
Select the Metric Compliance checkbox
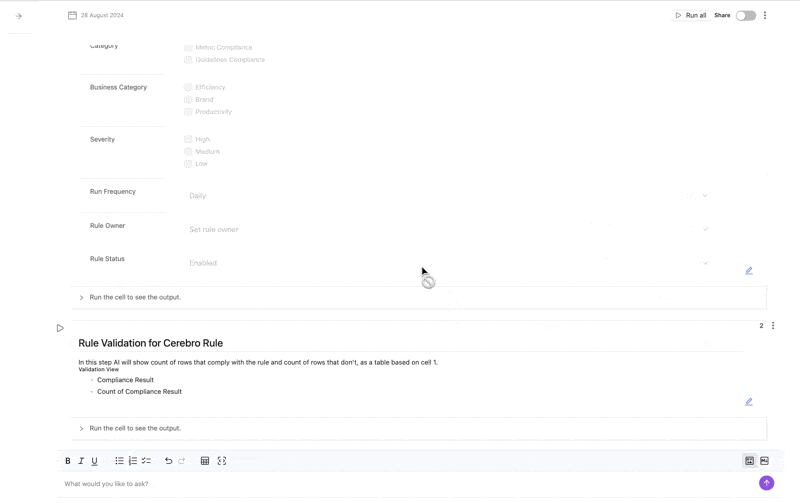pos(188,48)
